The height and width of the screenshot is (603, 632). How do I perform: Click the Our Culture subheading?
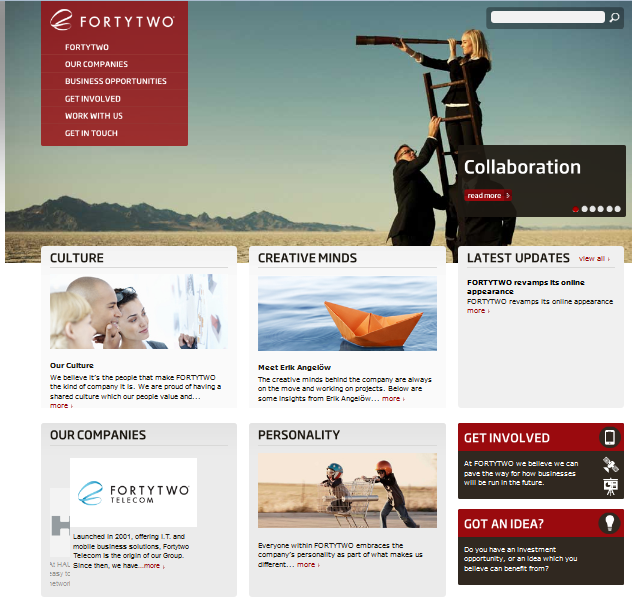tap(72, 366)
